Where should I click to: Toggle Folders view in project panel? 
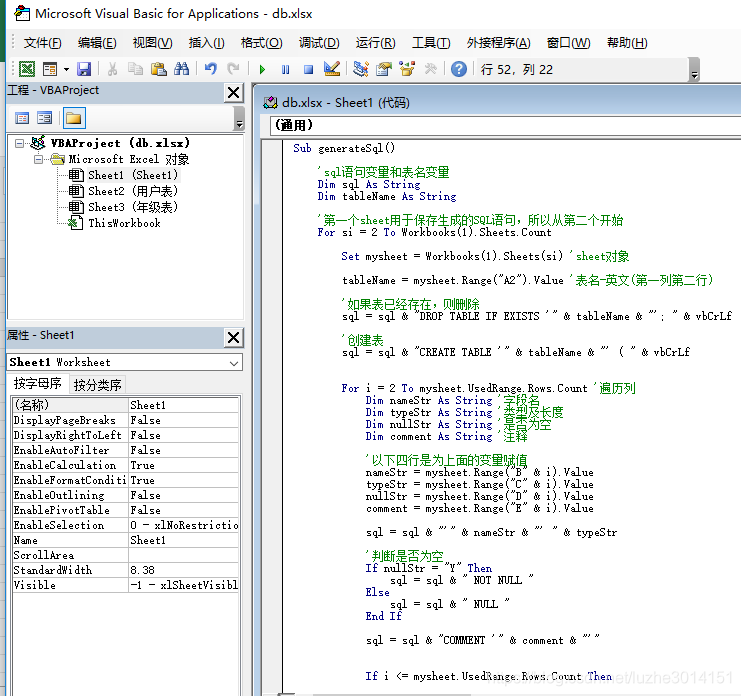point(74,118)
